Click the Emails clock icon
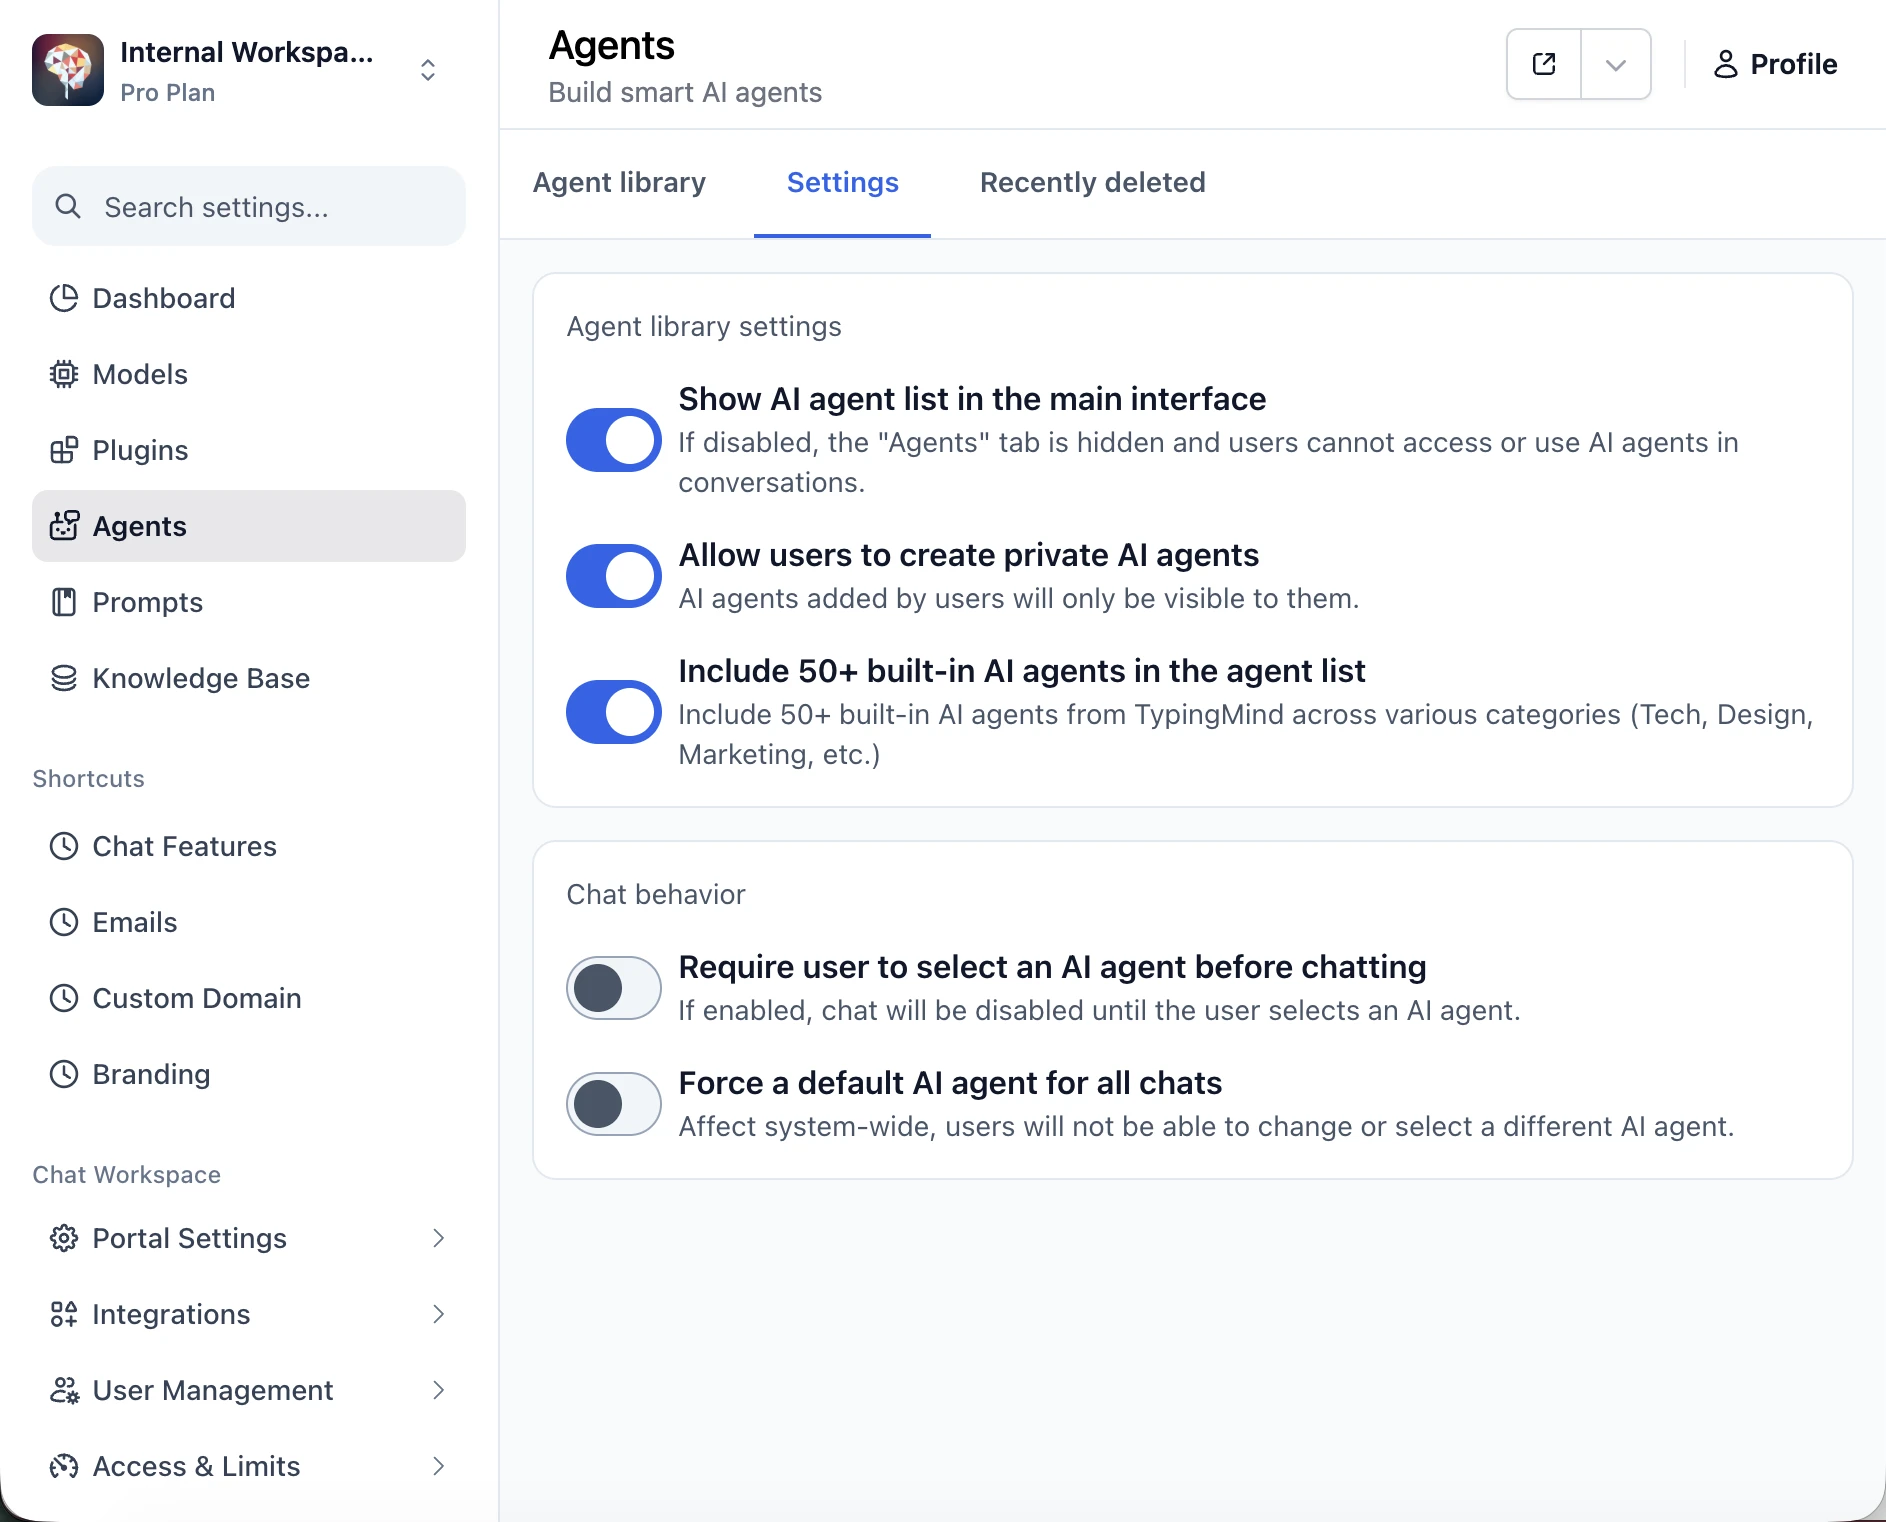 coord(64,922)
